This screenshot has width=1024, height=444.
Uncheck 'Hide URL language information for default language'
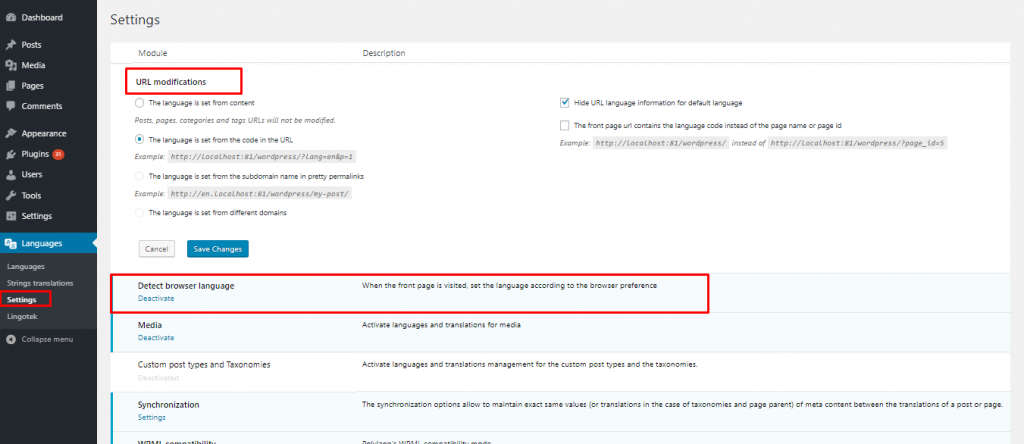[565, 103]
